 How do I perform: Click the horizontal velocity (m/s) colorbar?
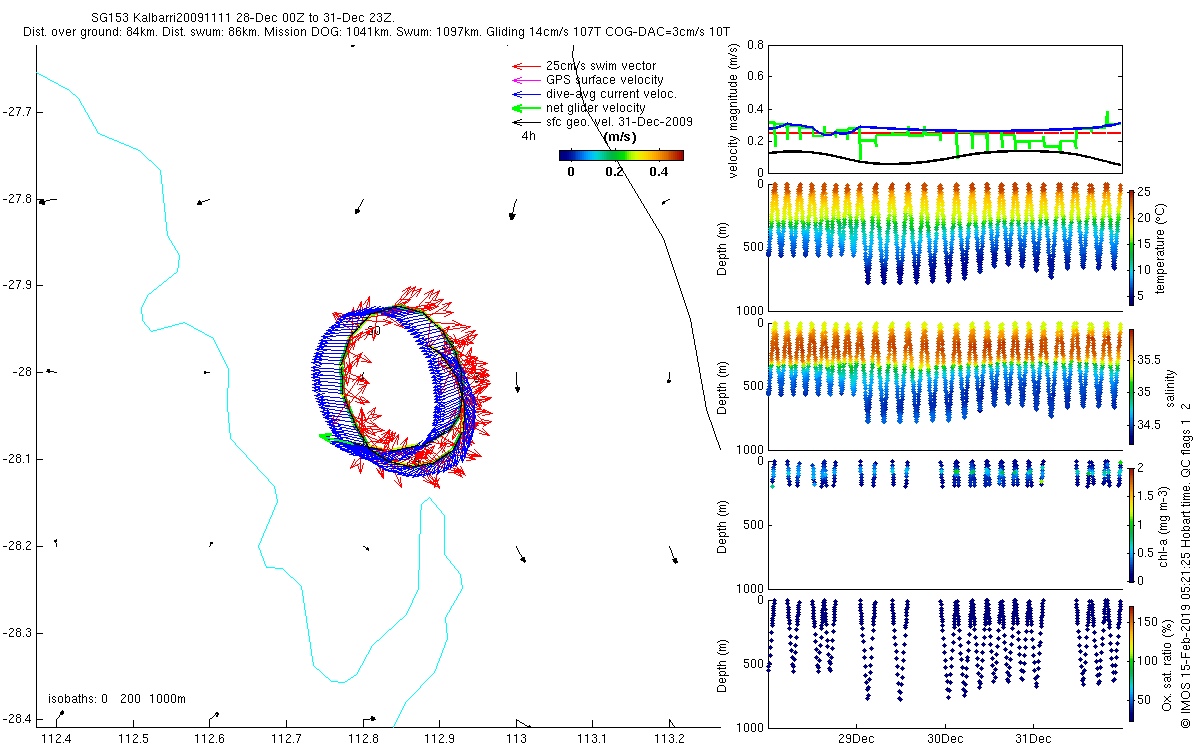(621, 155)
